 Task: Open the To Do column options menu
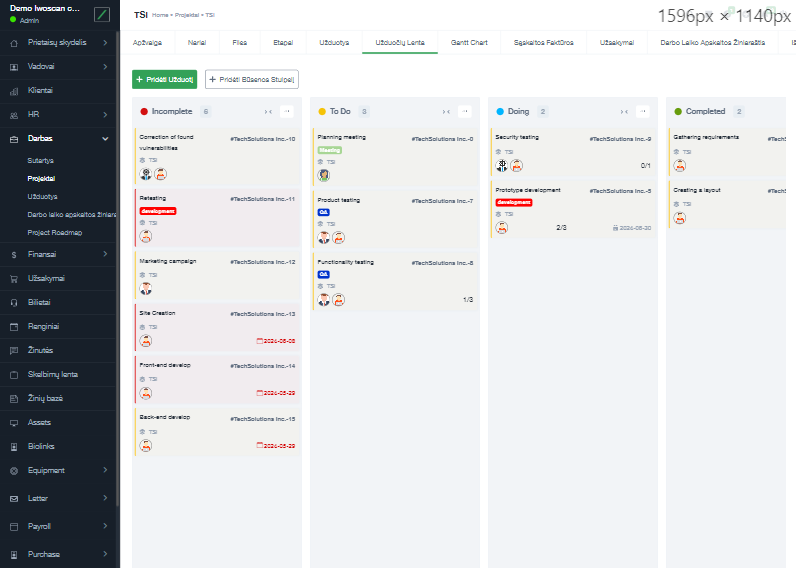465,112
